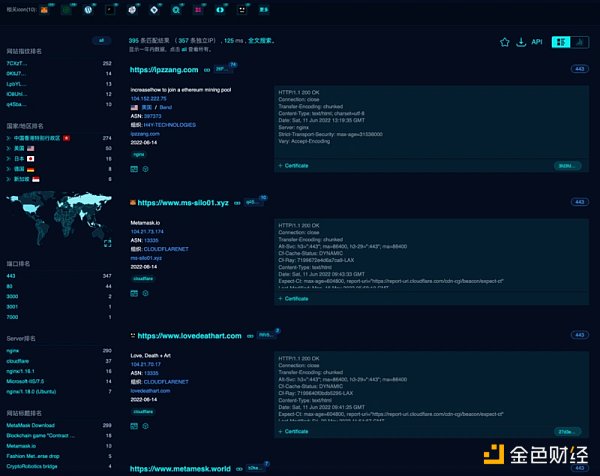Click the star icon to favorite this search

[504, 43]
